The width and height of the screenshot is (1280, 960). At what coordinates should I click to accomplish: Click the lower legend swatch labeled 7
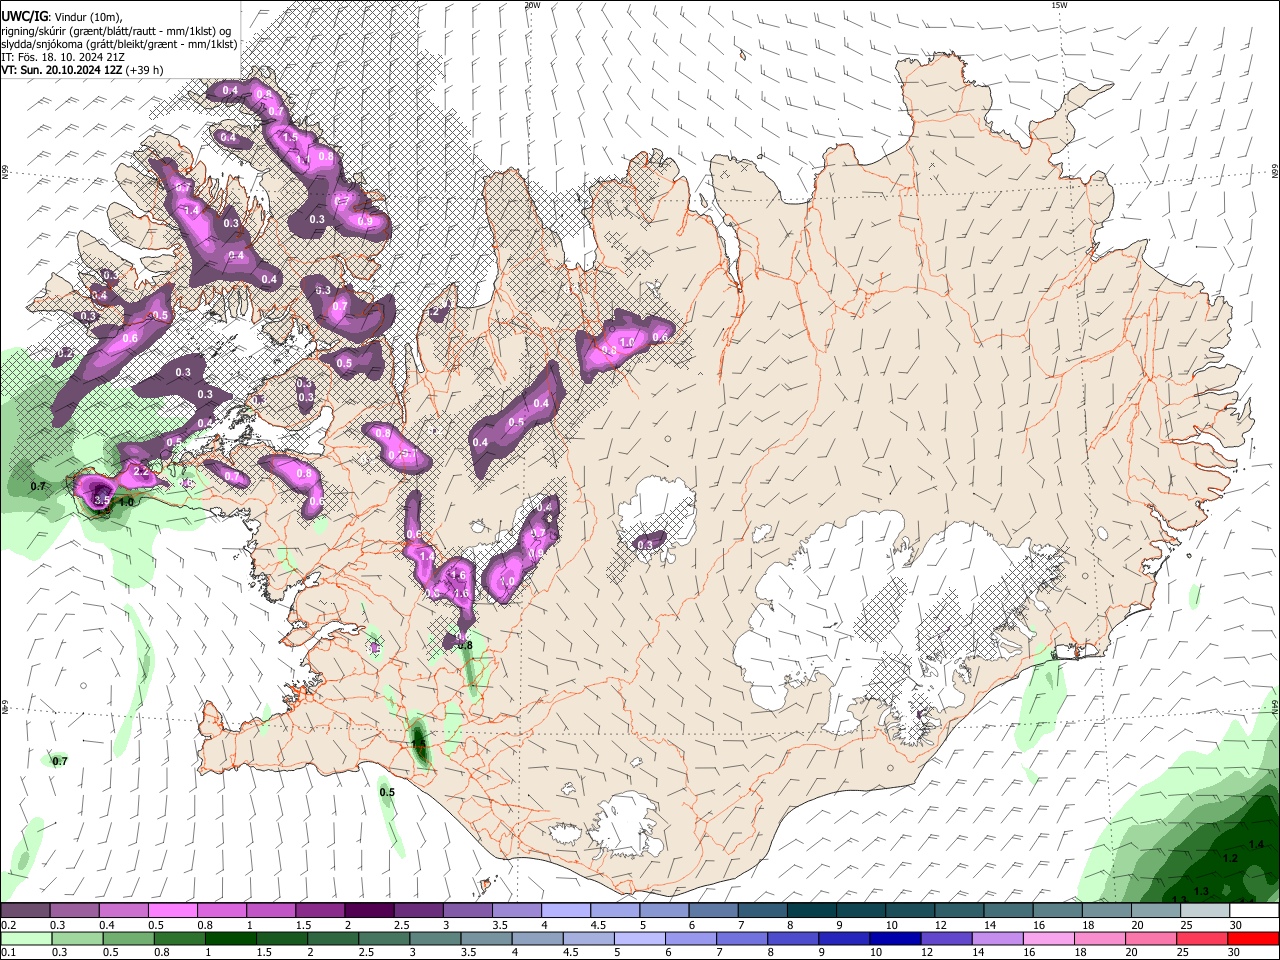[x=742, y=938]
